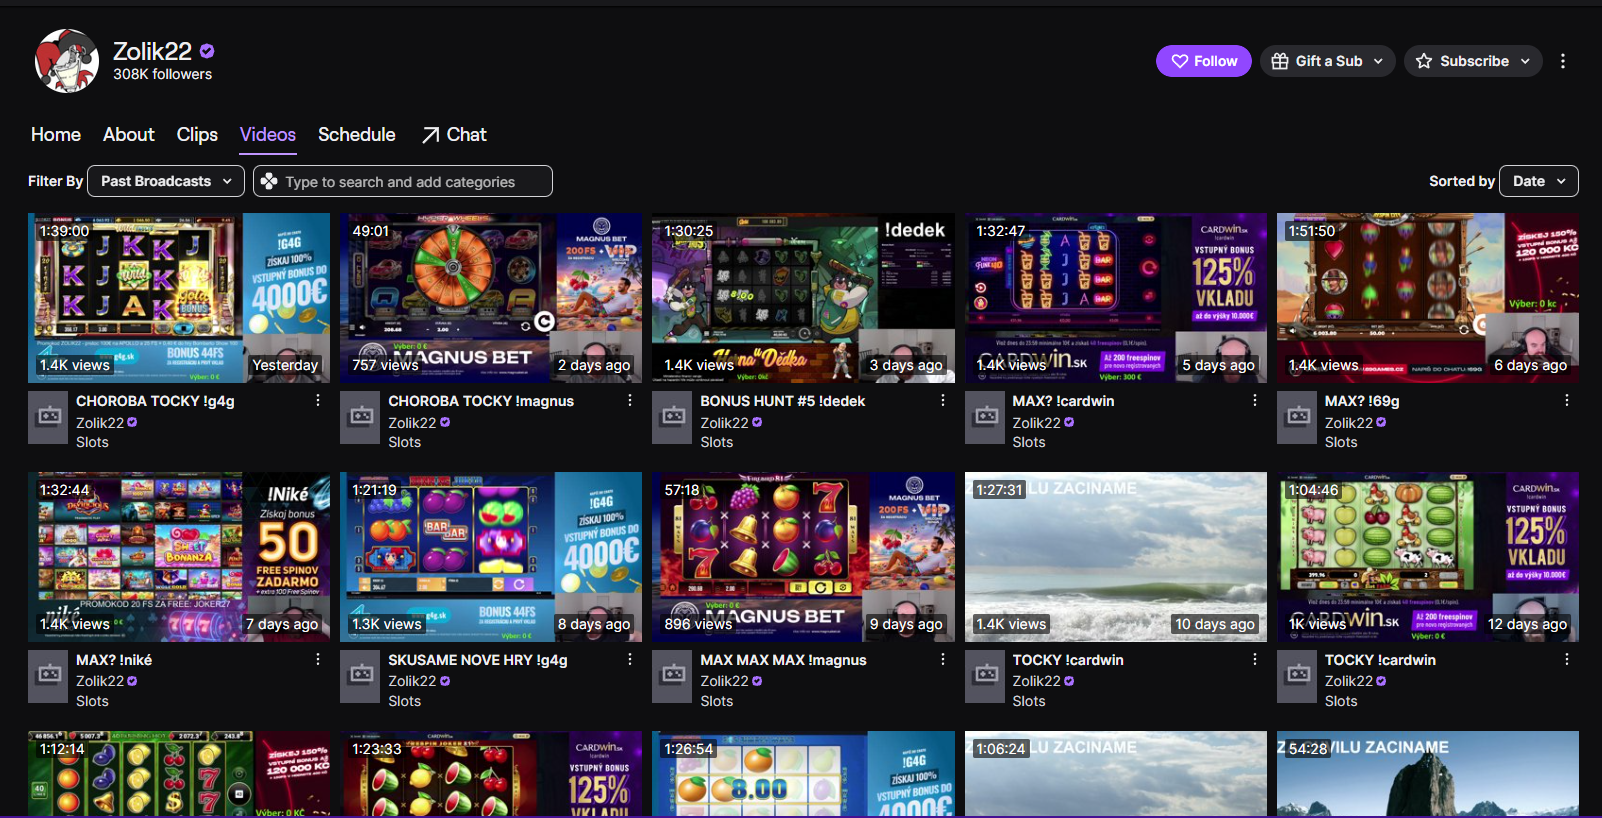Click the verified badge next to Zolik22 header
Image resolution: width=1602 pixels, height=818 pixels.
pyautogui.click(x=207, y=51)
